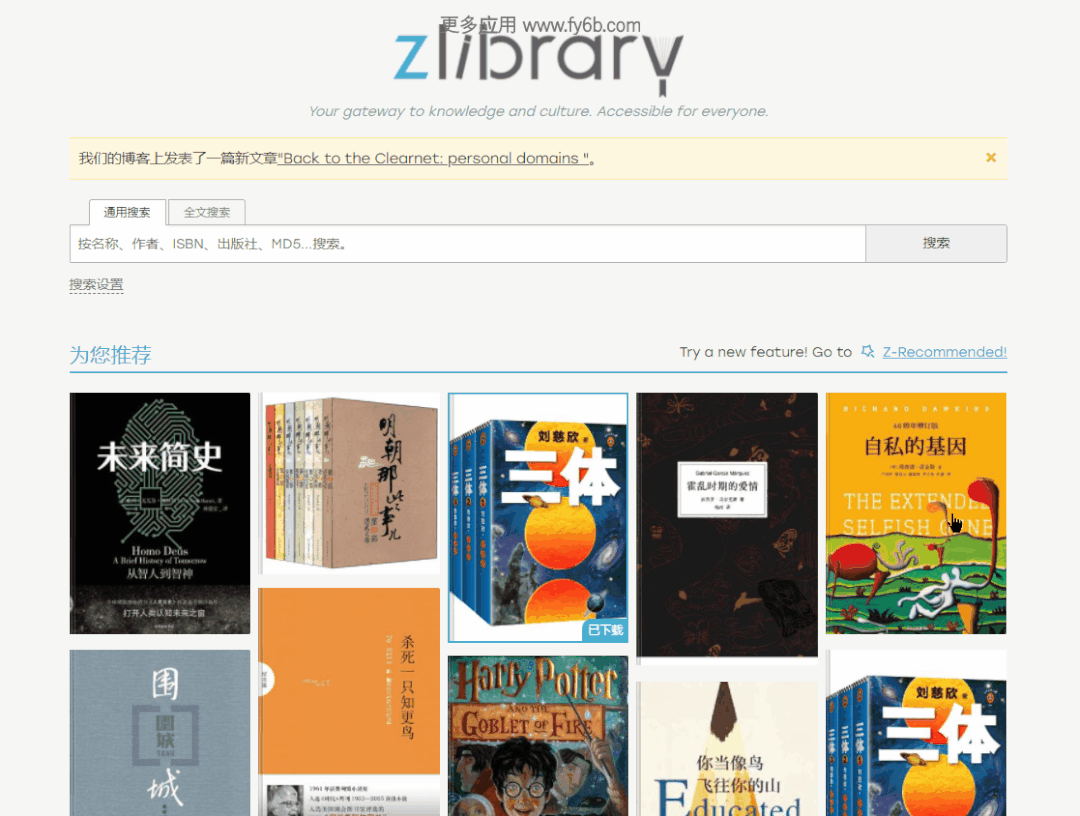Open the Harry Potter Goblet of Fire cover
This screenshot has width=1080, height=816.
point(538,735)
